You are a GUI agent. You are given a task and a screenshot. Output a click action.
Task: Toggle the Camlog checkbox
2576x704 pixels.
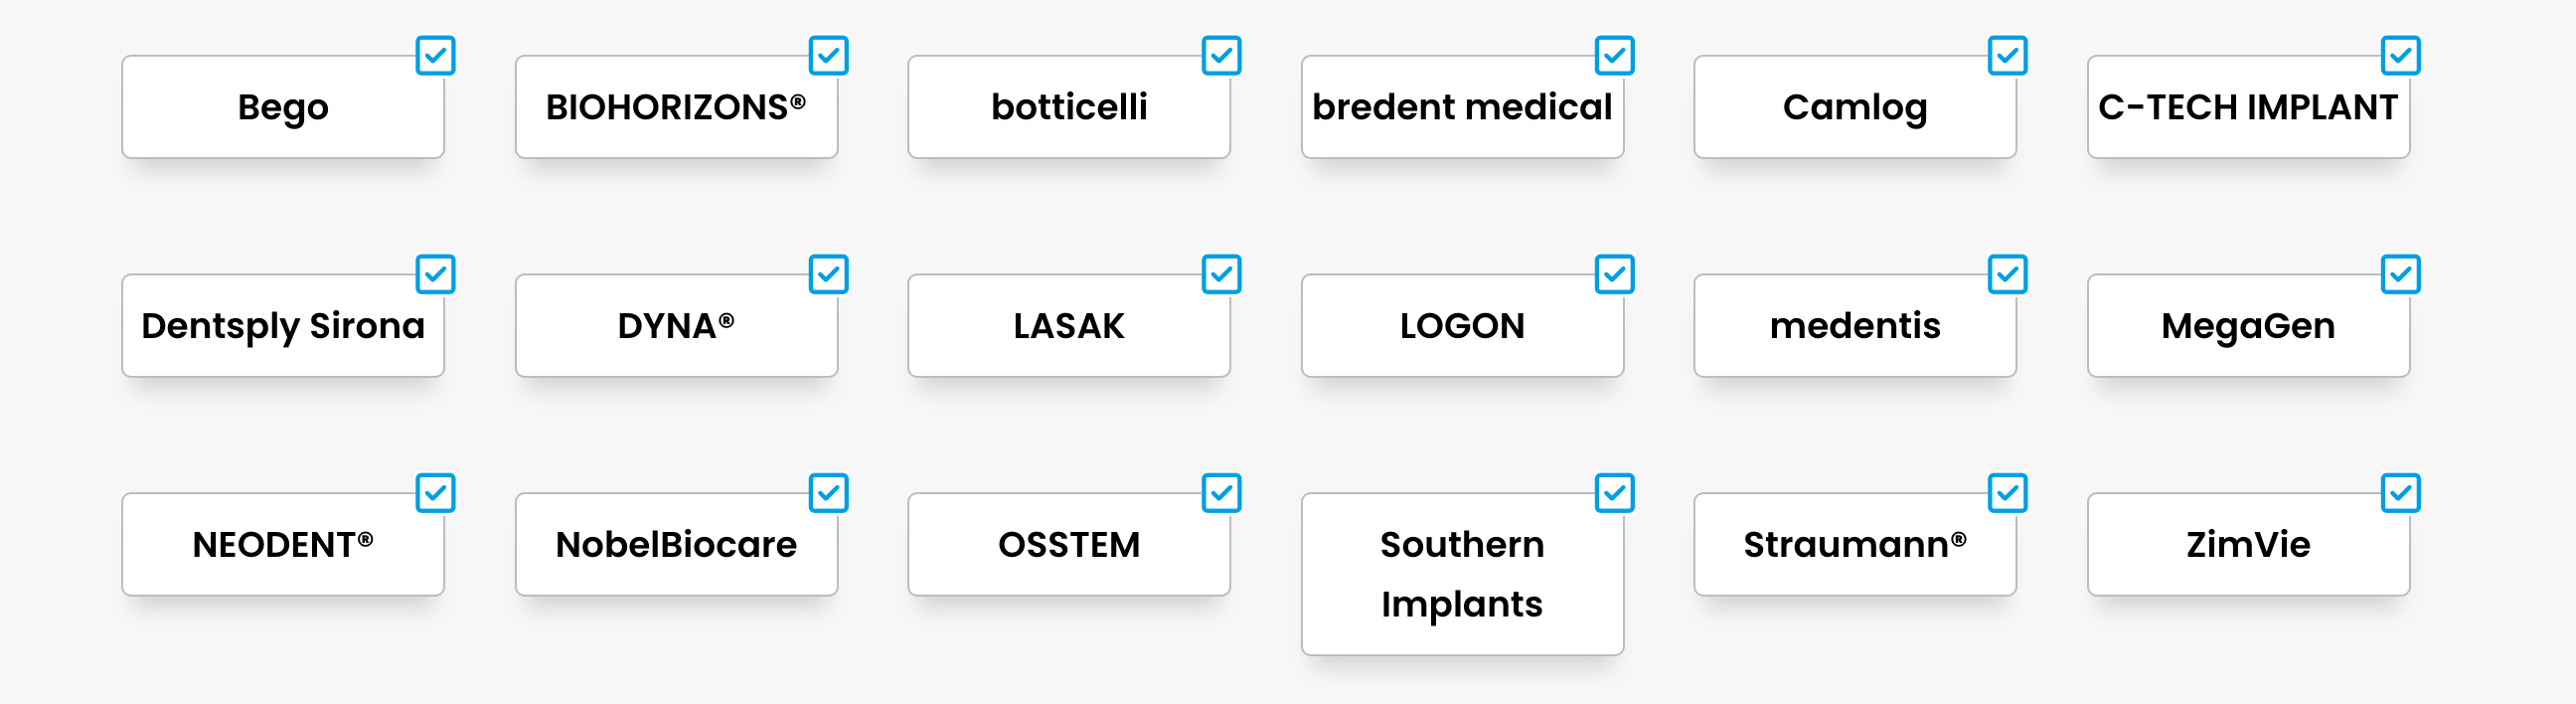(x=2007, y=56)
